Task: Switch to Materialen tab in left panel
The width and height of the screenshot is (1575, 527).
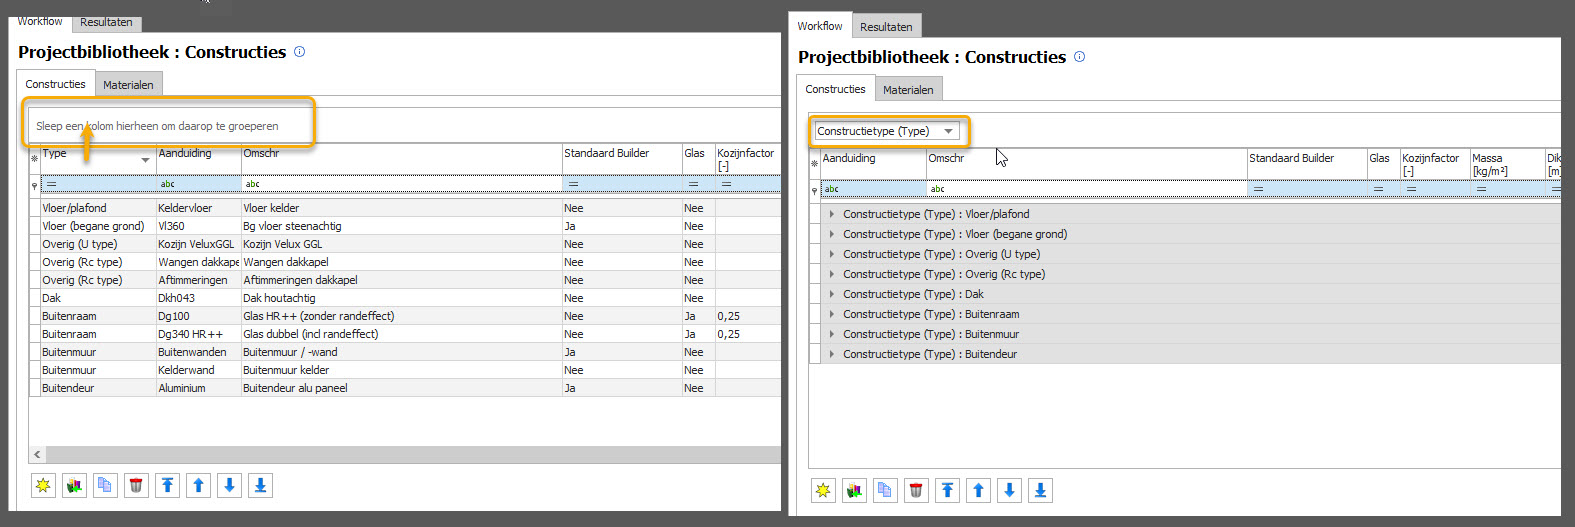Action: (x=128, y=85)
